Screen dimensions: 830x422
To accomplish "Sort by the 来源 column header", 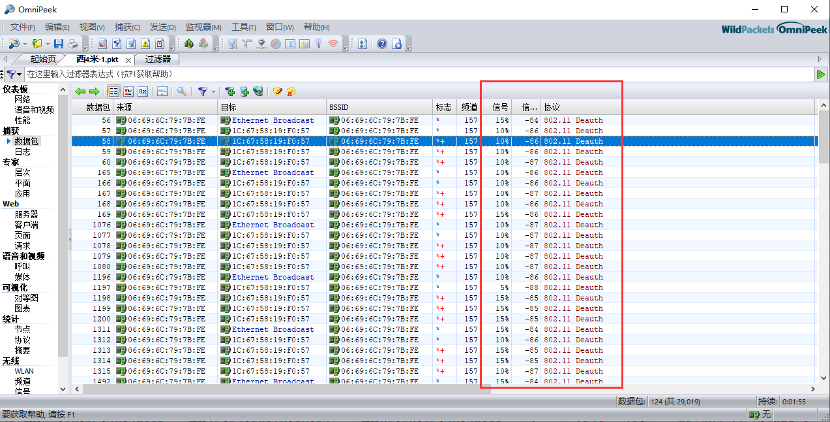I will (x=166, y=107).
